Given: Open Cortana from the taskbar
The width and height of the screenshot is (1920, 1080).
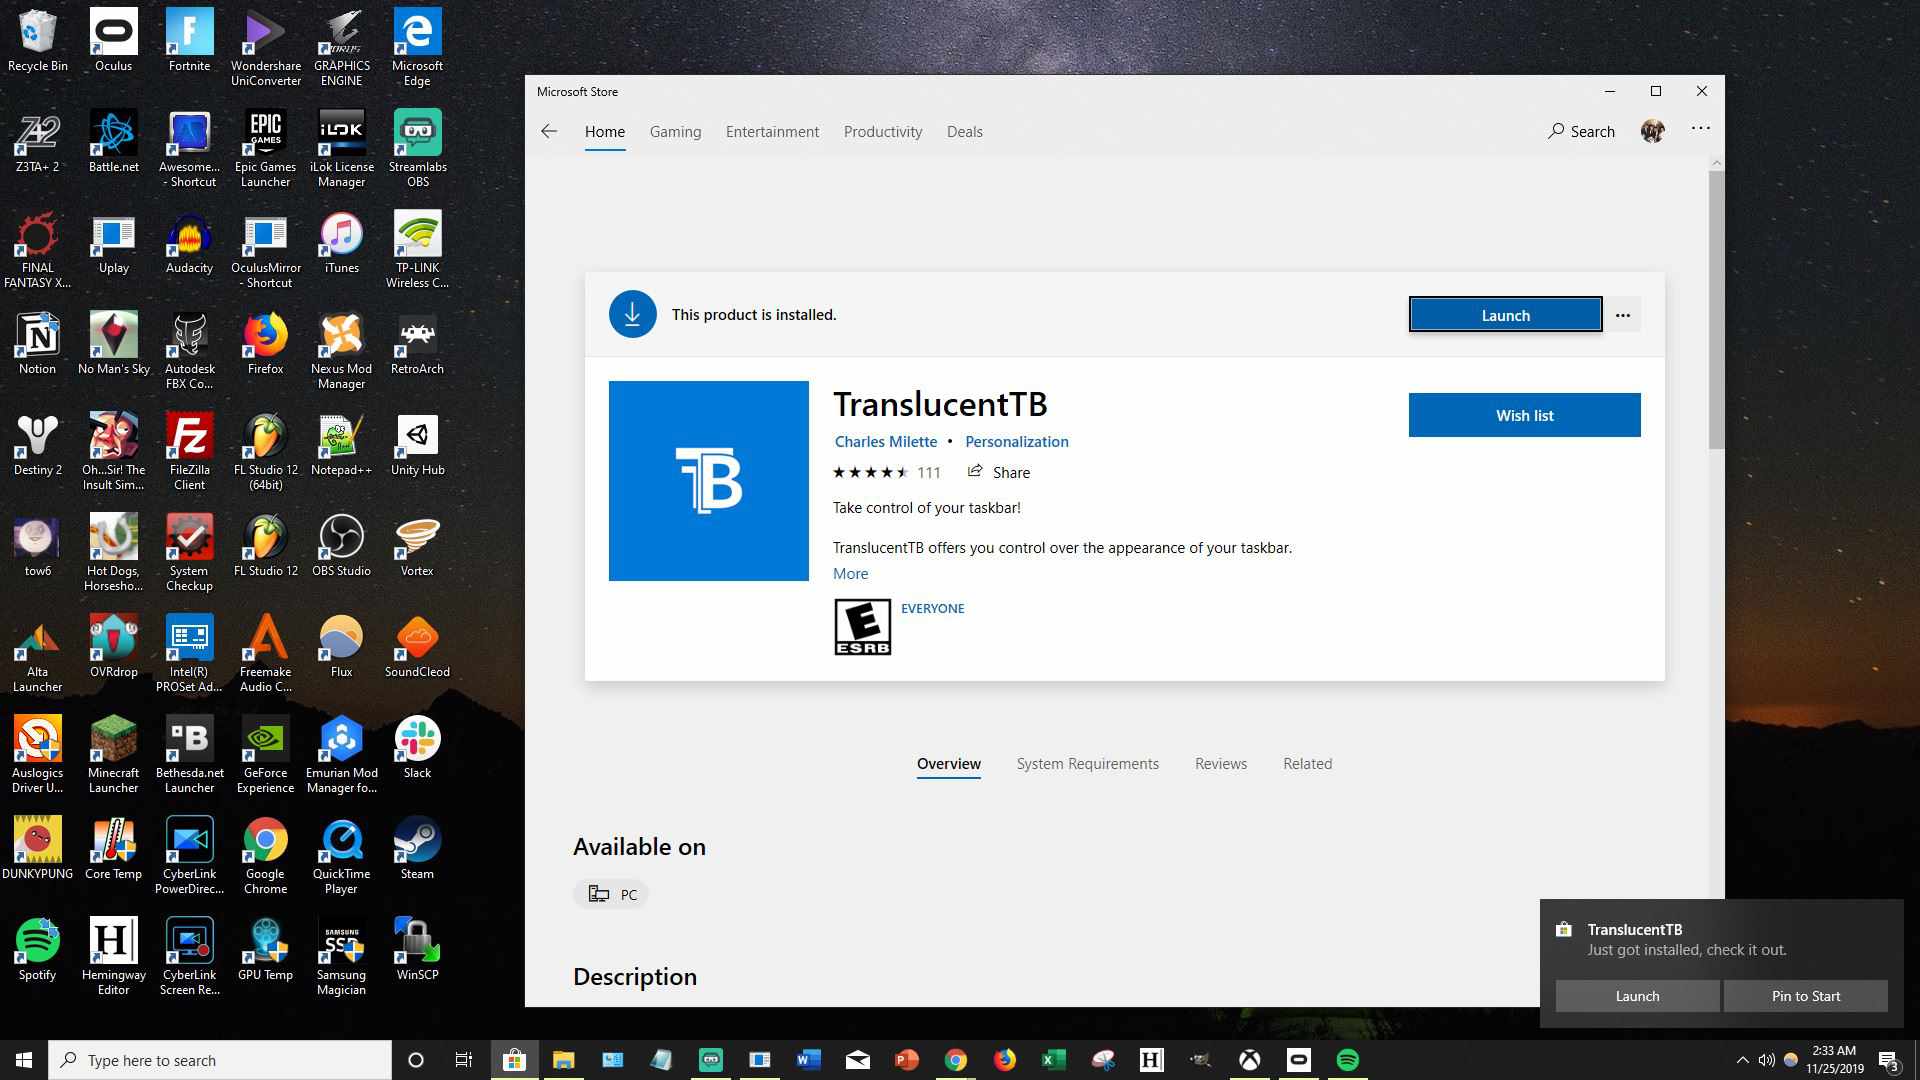Looking at the screenshot, I should click(x=416, y=1060).
